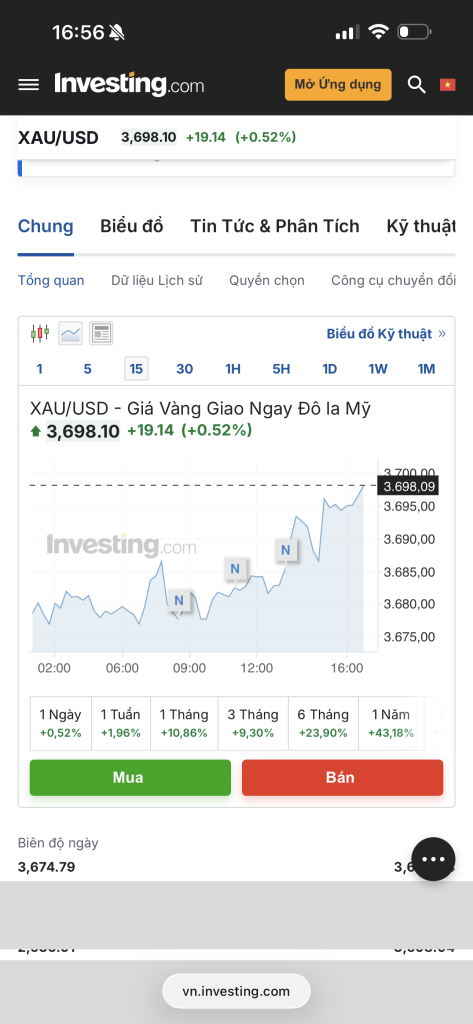The width and height of the screenshot is (473, 1024).
Task: Tap the vn.investing.com address bar
Action: [x=236, y=991]
